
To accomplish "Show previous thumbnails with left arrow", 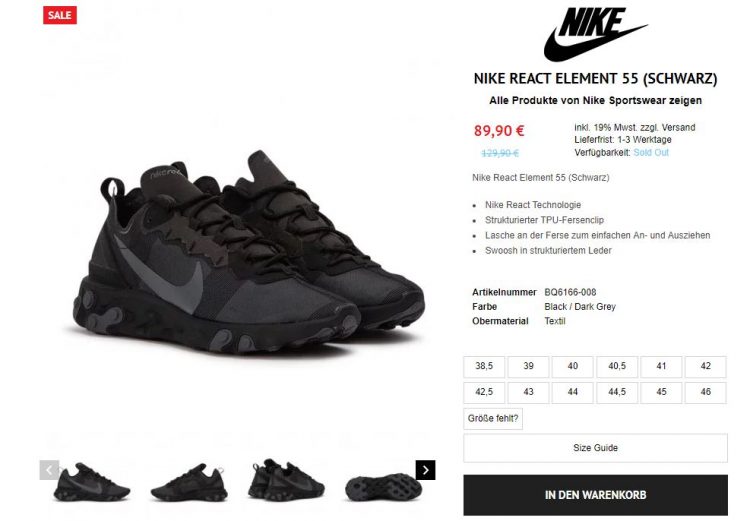I will (x=49, y=470).
